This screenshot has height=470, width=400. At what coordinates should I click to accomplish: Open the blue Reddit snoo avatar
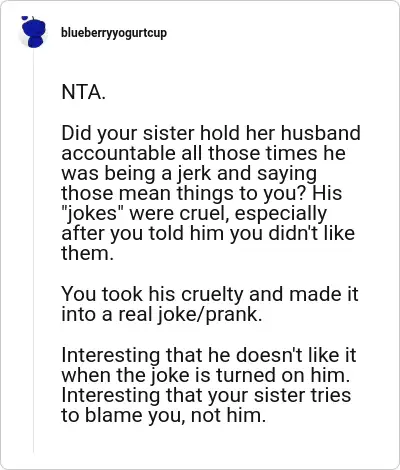click(x=33, y=32)
